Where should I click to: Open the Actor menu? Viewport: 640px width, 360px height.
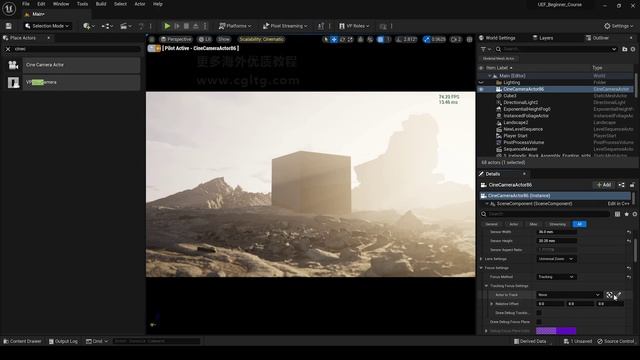tap(140, 4)
